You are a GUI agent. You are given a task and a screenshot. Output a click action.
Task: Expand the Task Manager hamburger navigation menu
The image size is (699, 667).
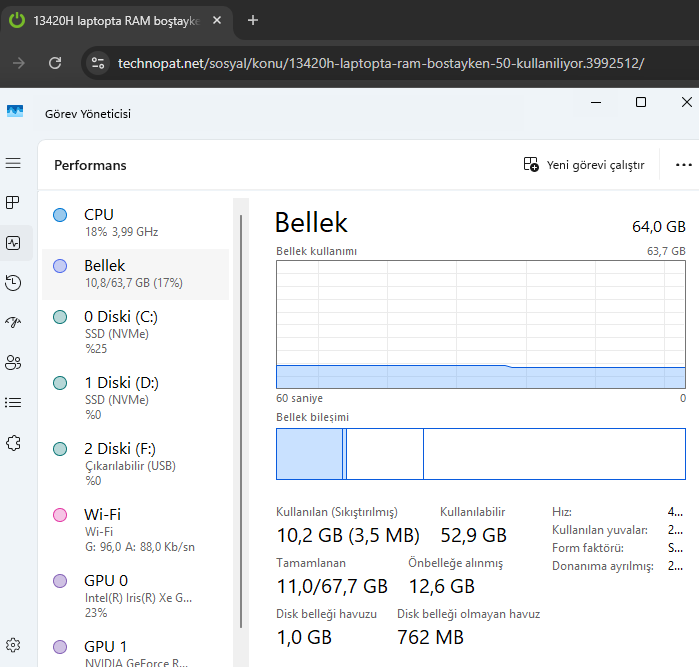point(13,163)
